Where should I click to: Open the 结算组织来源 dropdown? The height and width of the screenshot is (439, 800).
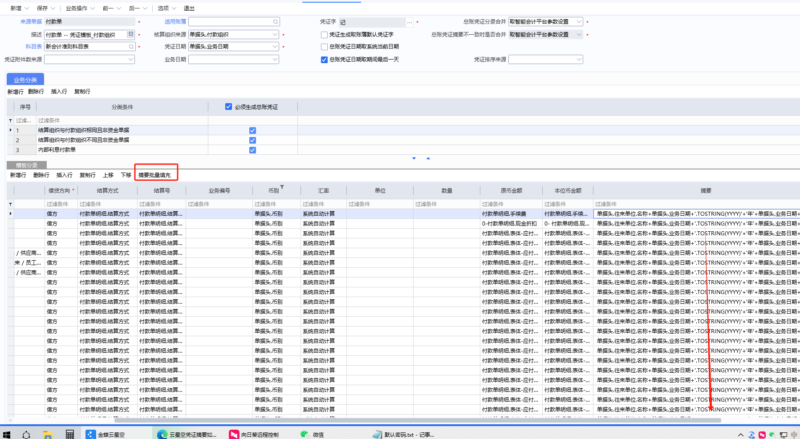click(x=278, y=34)
